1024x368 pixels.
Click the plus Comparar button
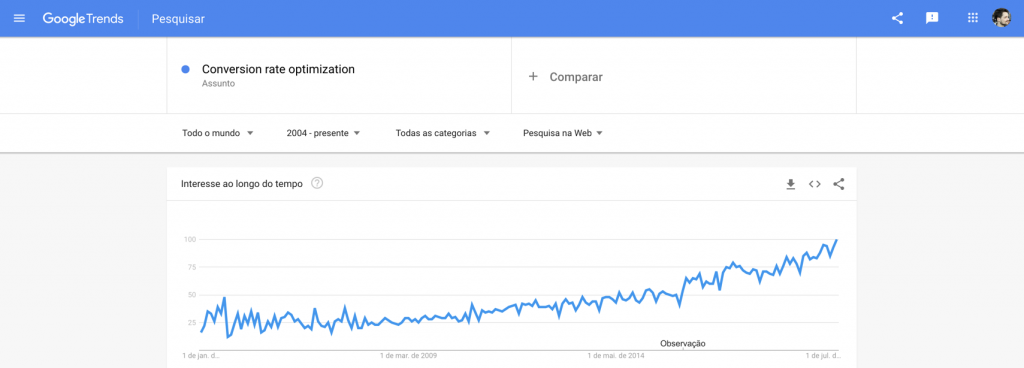pyautogui.click(x=566, y=77)
